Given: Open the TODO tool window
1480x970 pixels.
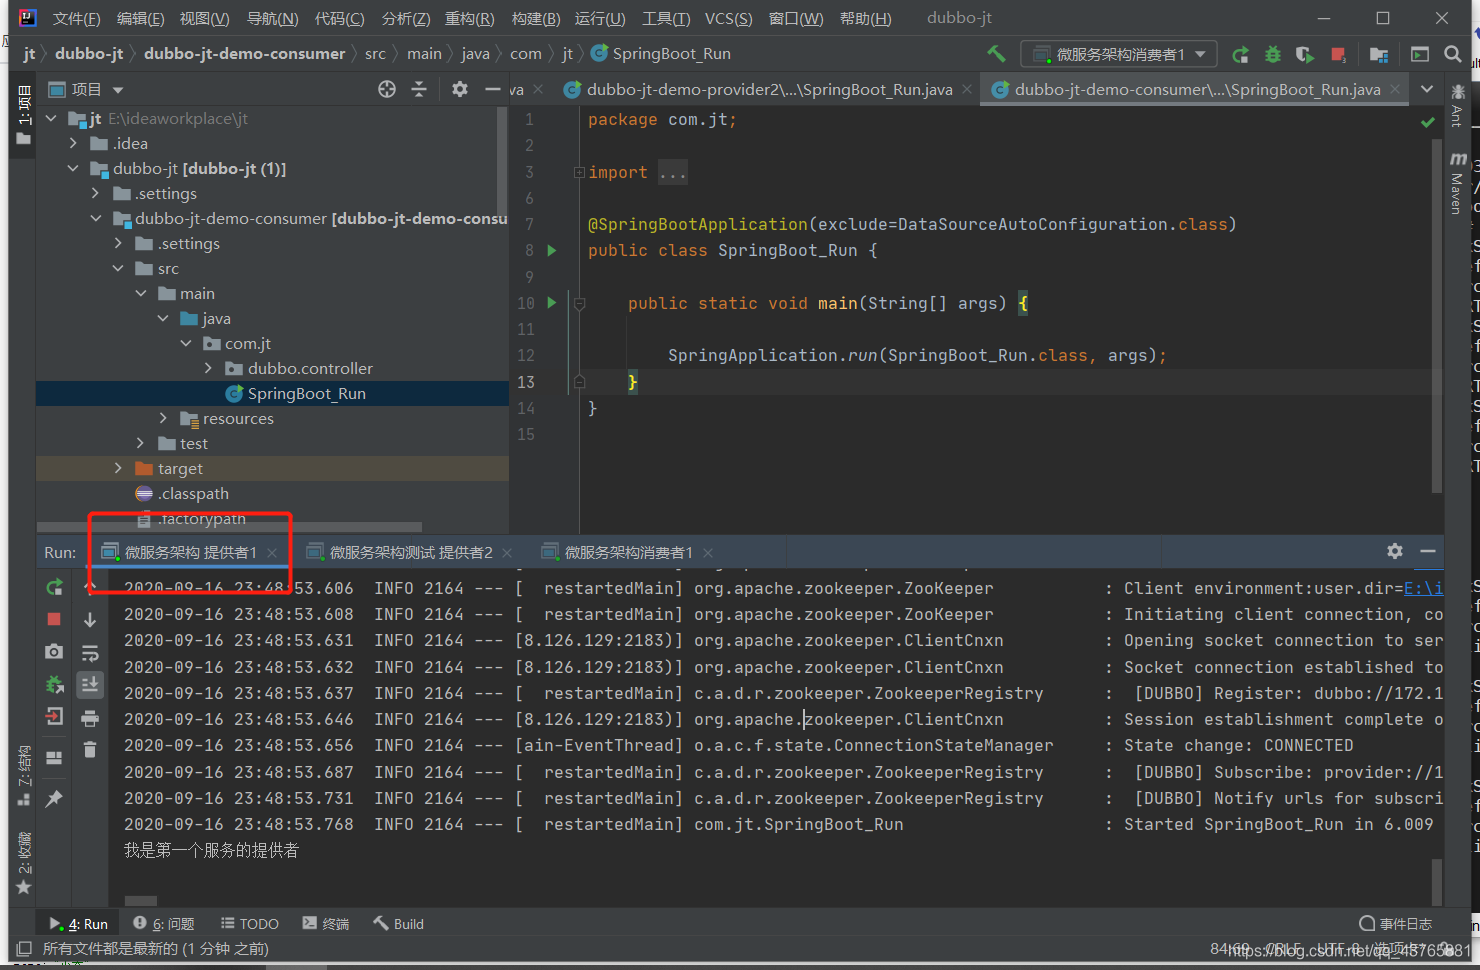Looking at the screenshot, I should (x=250, y=923).
